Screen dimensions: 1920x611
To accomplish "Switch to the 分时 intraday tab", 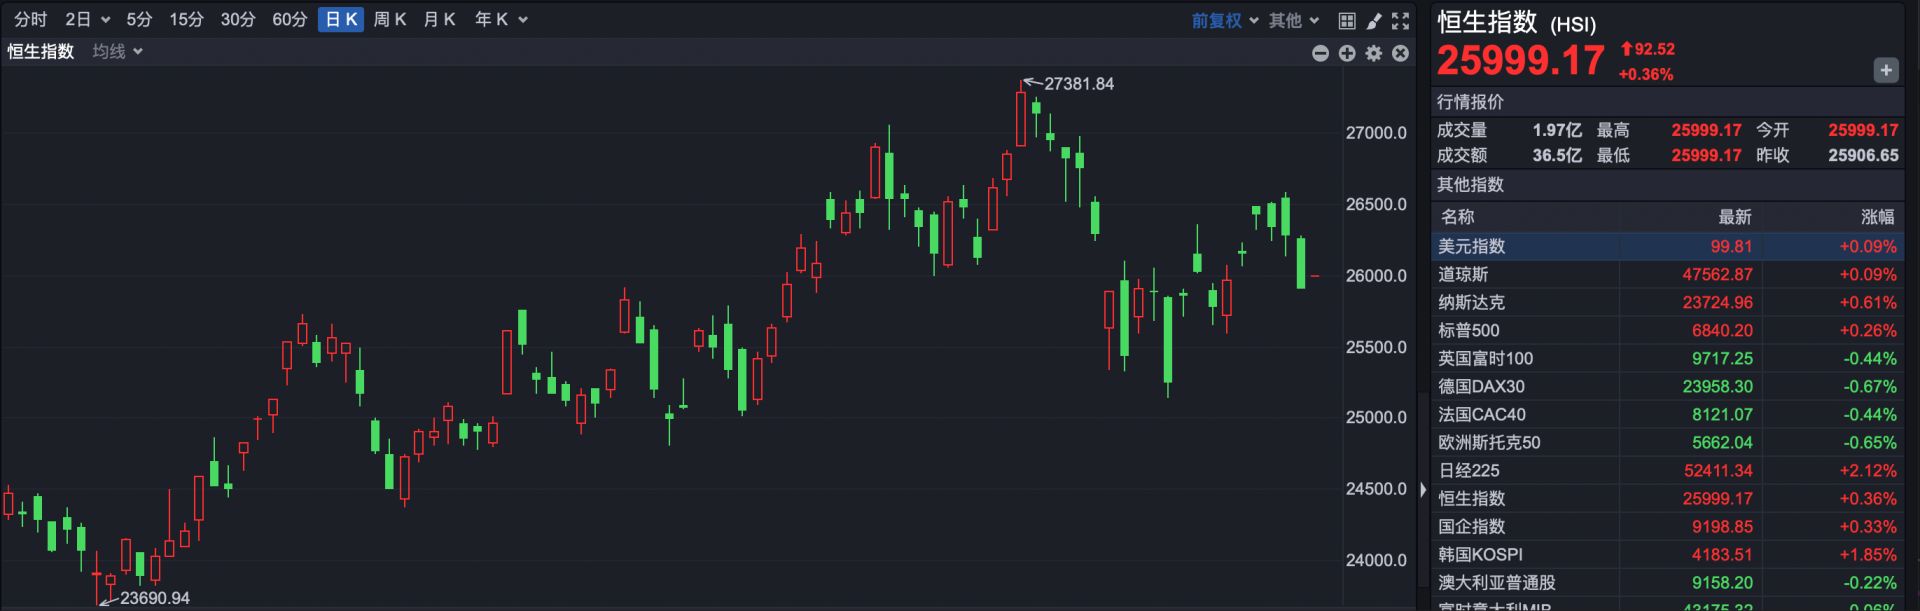I will (30, 20).
